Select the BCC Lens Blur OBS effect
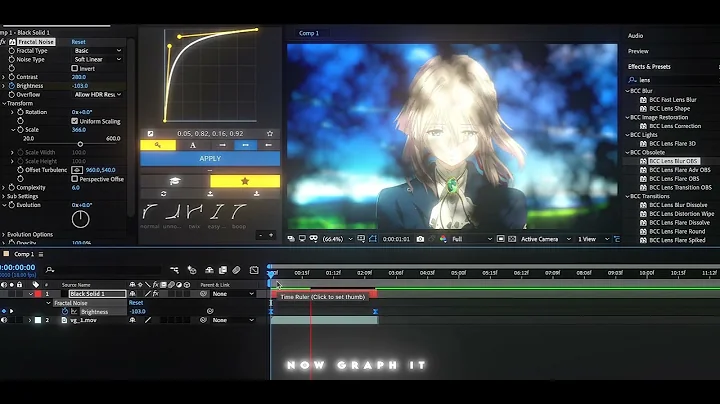This screenshot has height=404, width=720. (x=674, y=161)
